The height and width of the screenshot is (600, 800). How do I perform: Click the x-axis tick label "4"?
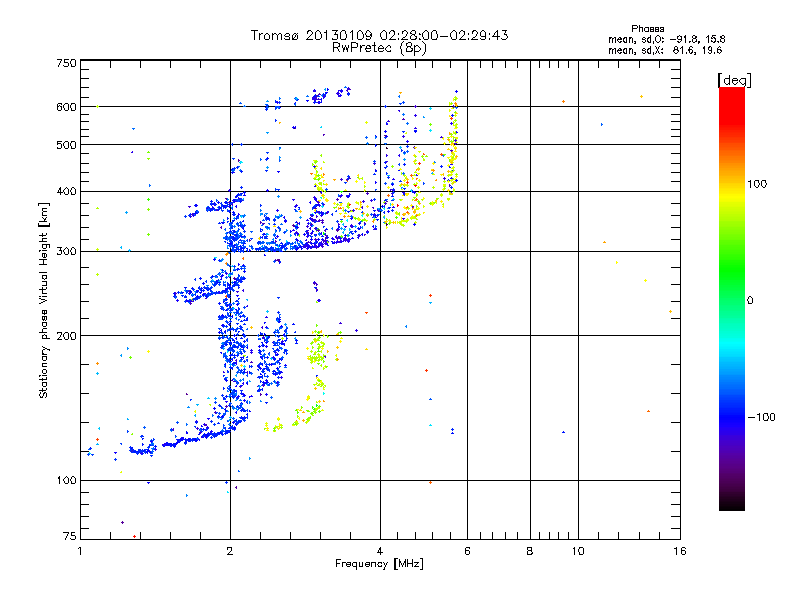pos(380,551)
